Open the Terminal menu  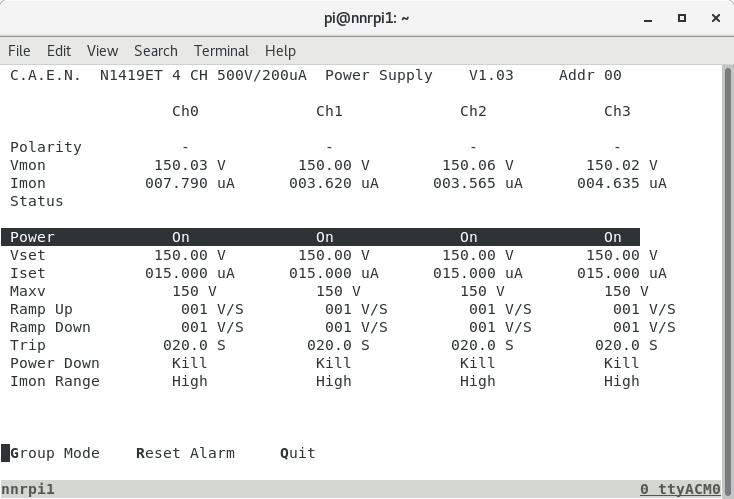(221, 51)
